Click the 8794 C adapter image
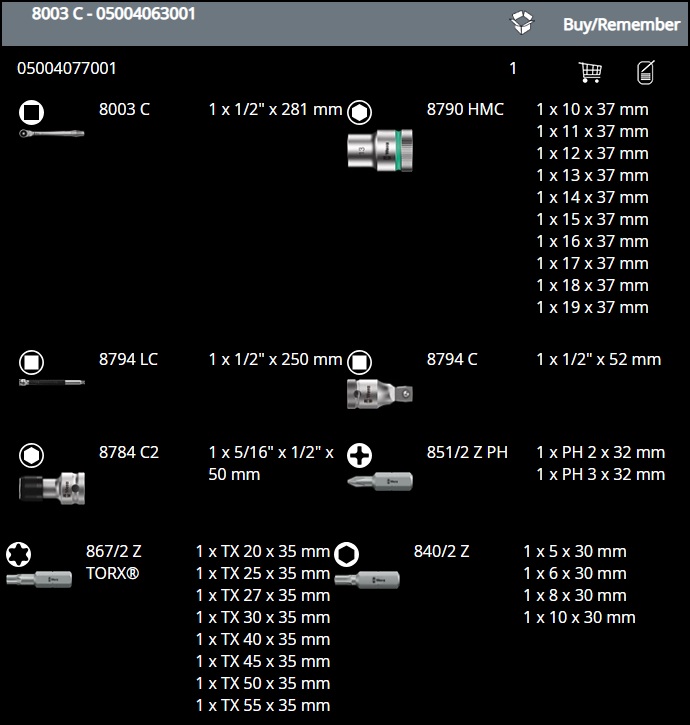 pos(380,394)
